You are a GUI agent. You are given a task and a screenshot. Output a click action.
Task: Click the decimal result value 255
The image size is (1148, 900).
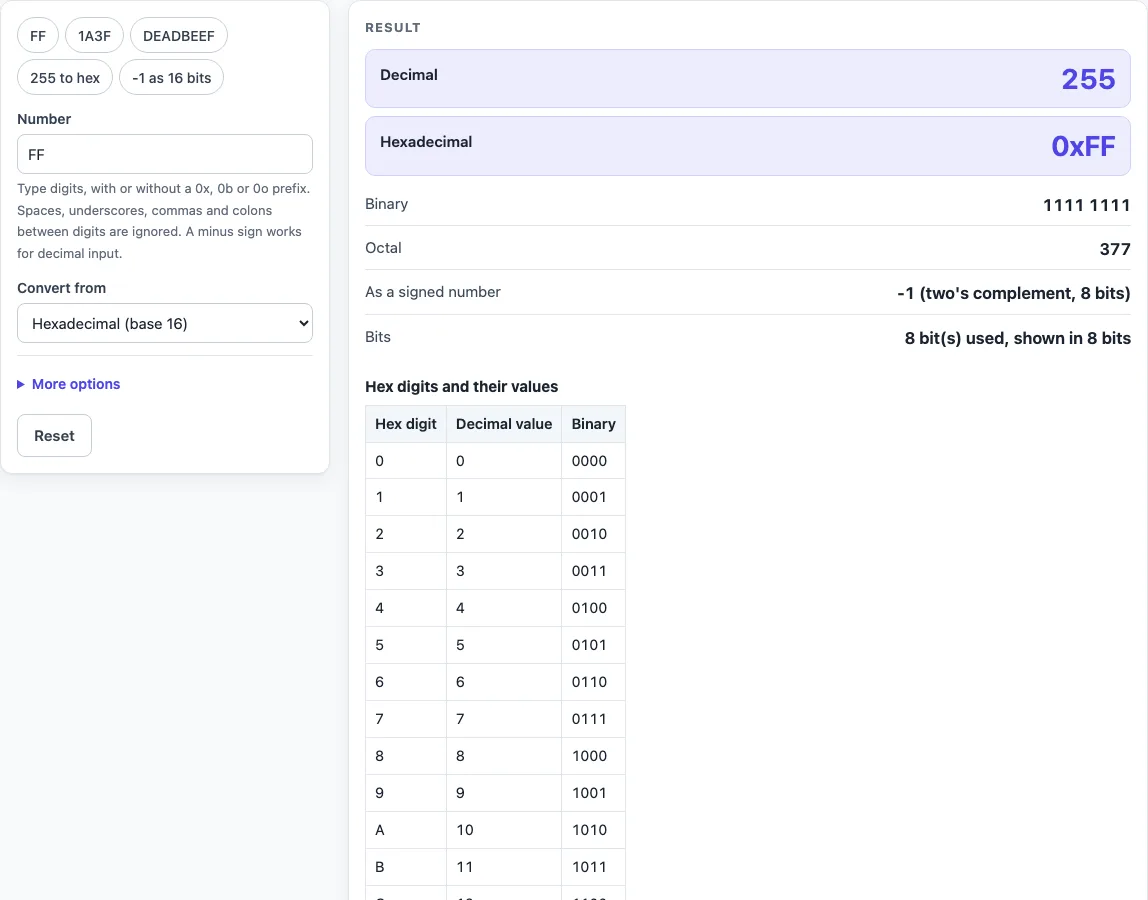click(1088, 79)
